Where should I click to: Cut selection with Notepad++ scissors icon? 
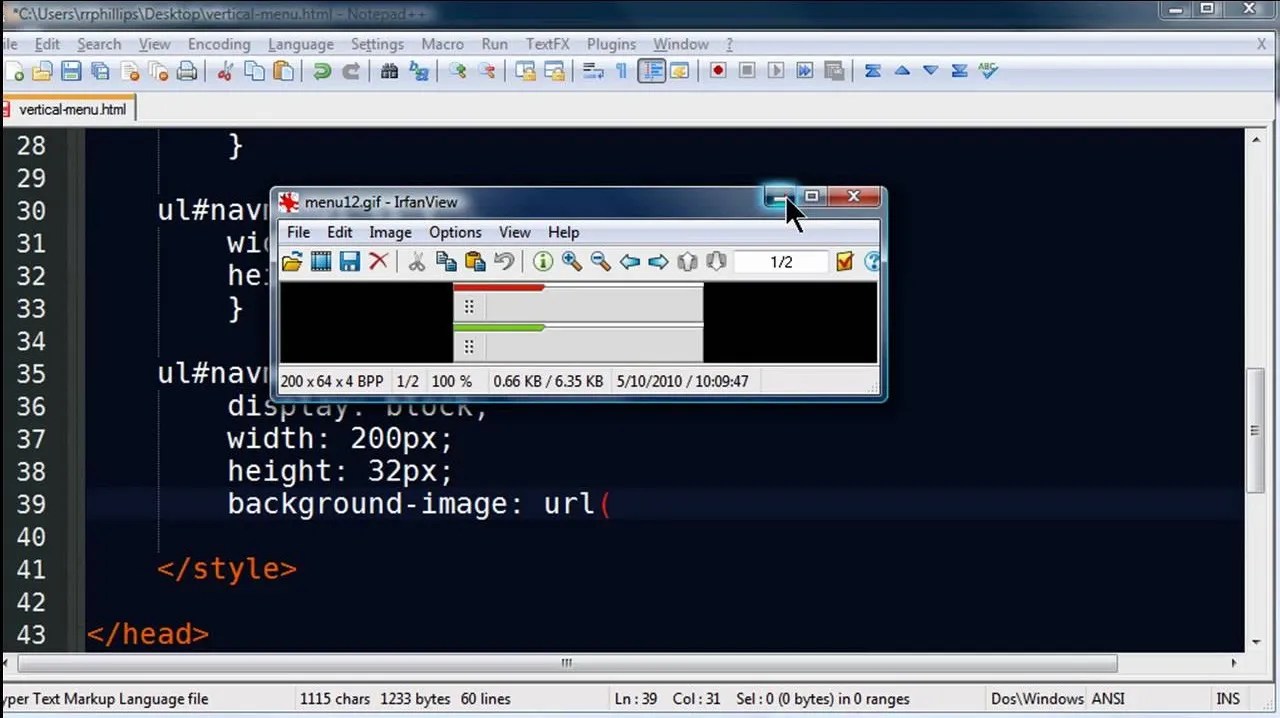click(225, 71)
